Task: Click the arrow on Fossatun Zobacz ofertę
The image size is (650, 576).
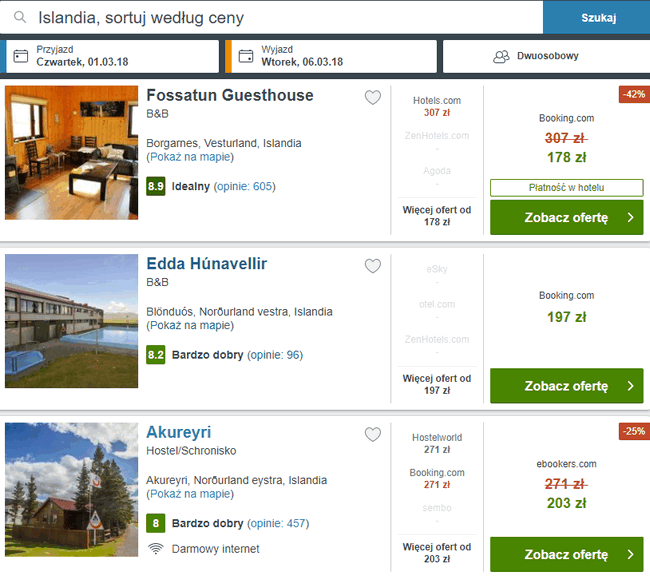Action: click(x=631, y=217)
